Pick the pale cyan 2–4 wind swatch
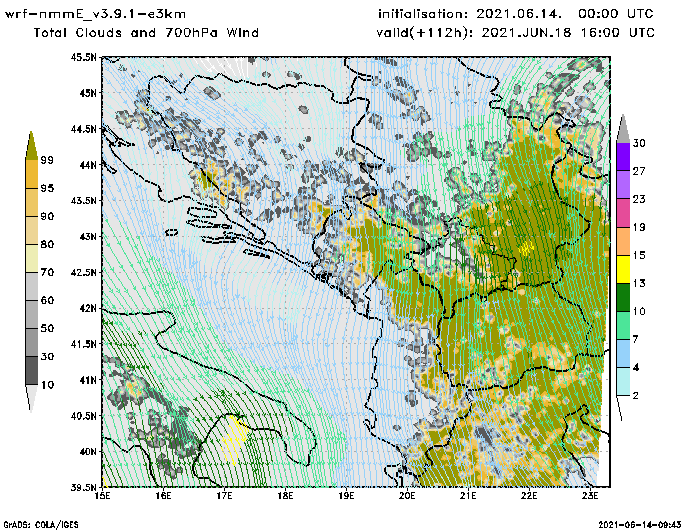 623,382
